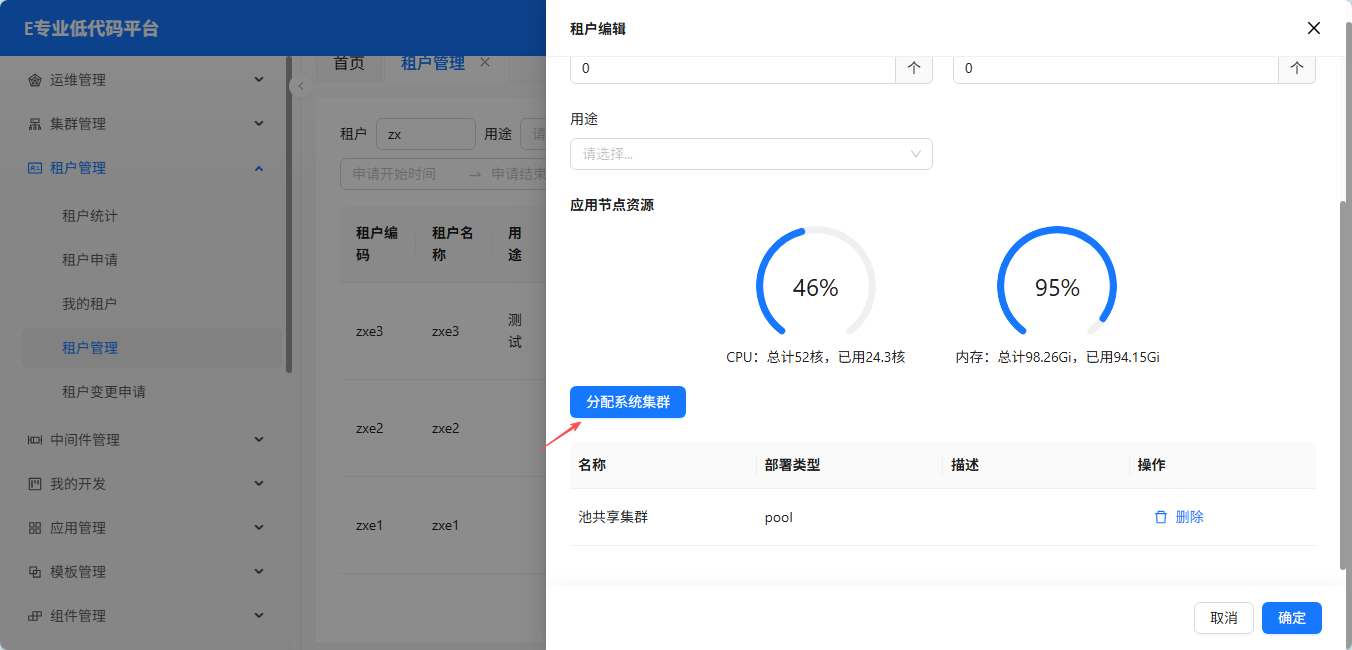Collapse the 租户管理 menu chevron
Image resolution: width=1352 pixels, height=650 pixels.
259,168
